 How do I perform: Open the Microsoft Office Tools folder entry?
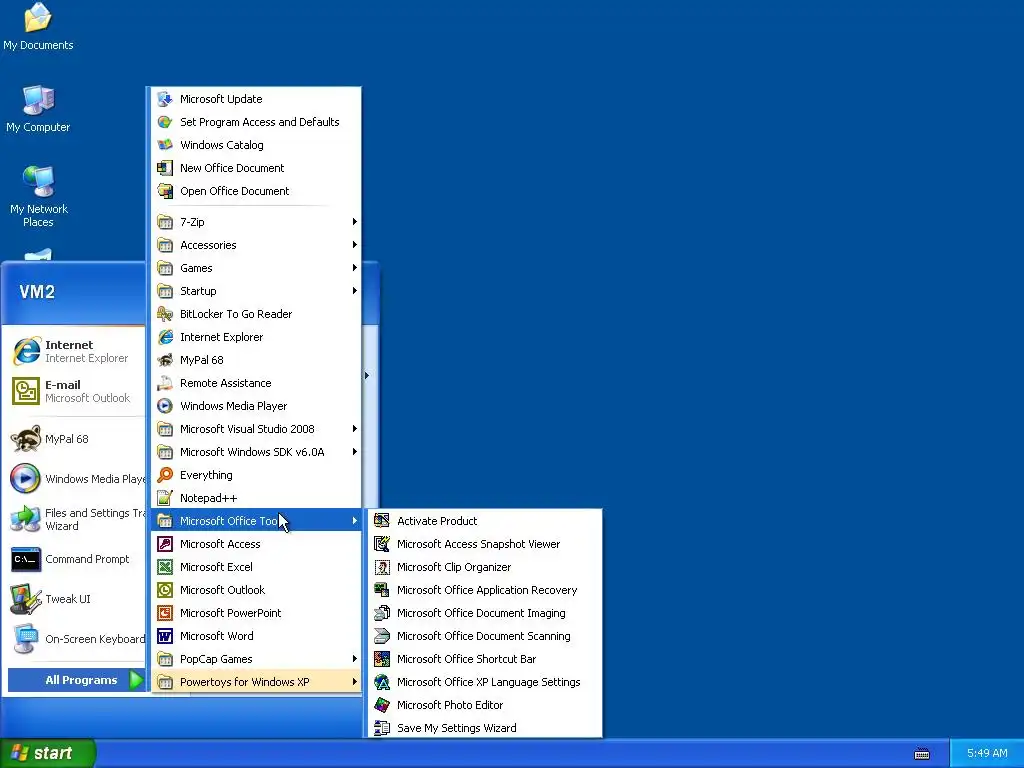click(x=257, y=520)
